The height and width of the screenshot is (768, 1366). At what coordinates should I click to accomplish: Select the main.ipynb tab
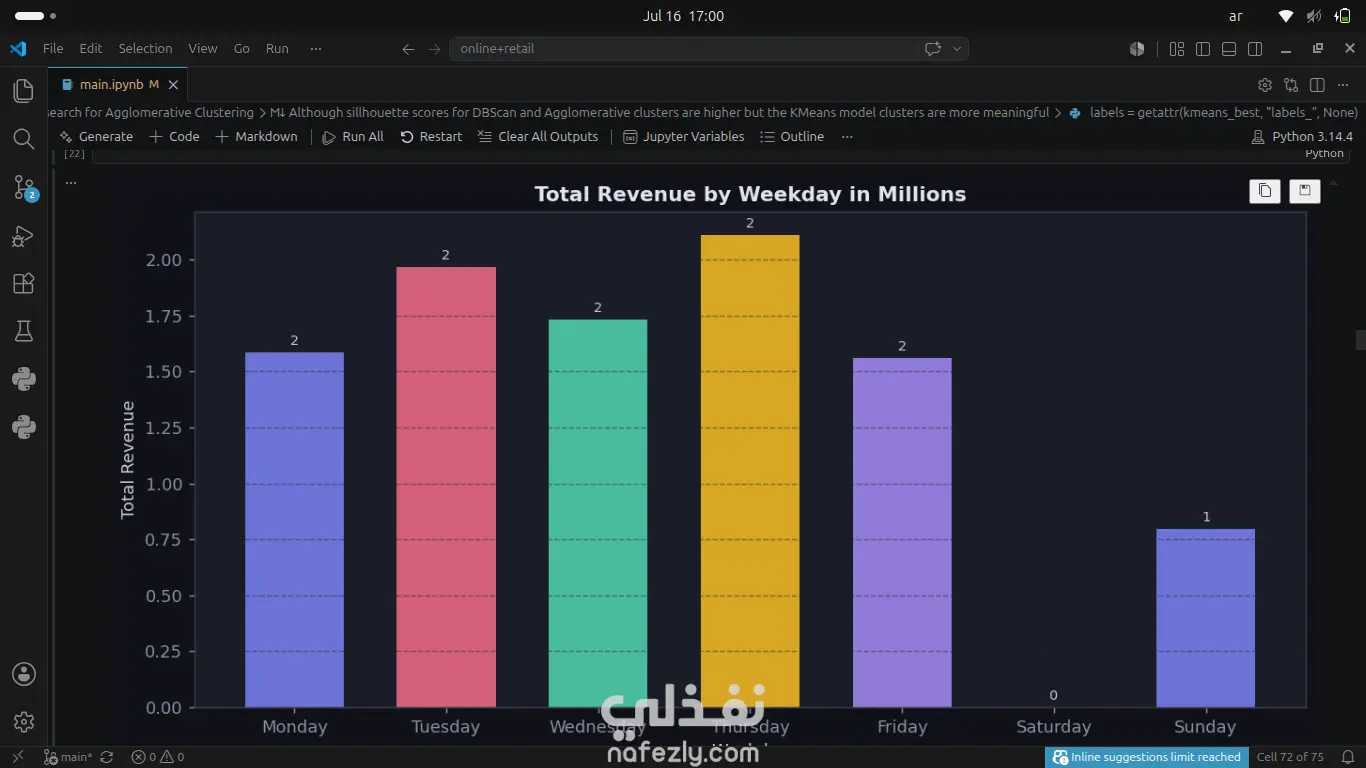pos(118,85)
